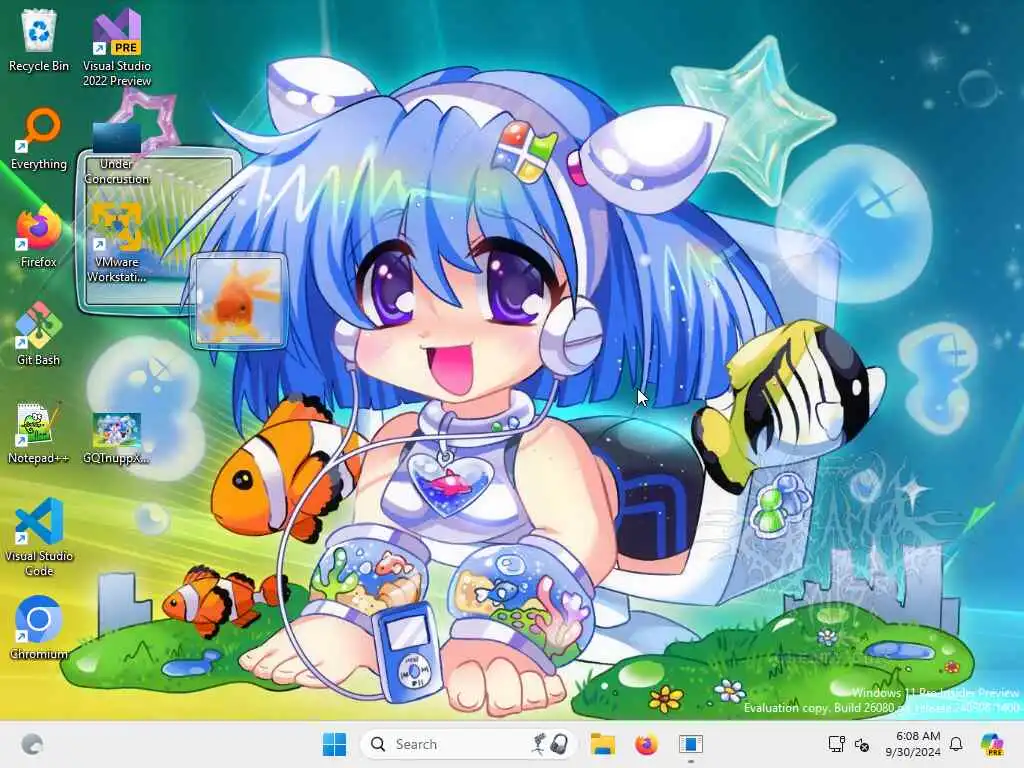1024x768 pixels.
Task: Launch Copilot preview from the taskbar
Action: (992, 744)
